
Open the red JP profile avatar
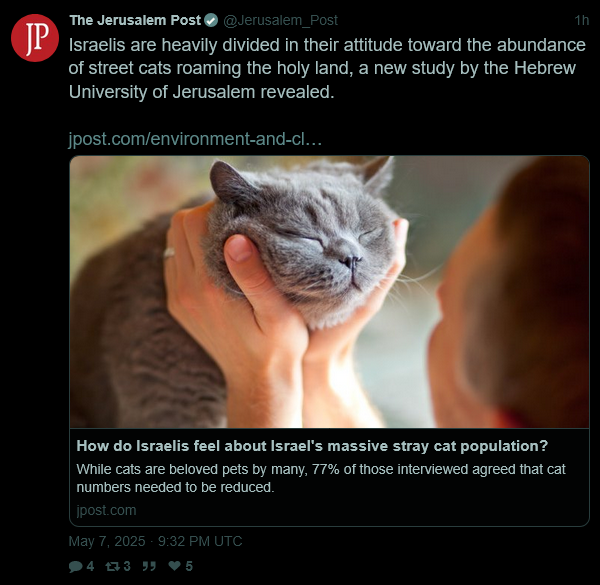coord(35,38)
